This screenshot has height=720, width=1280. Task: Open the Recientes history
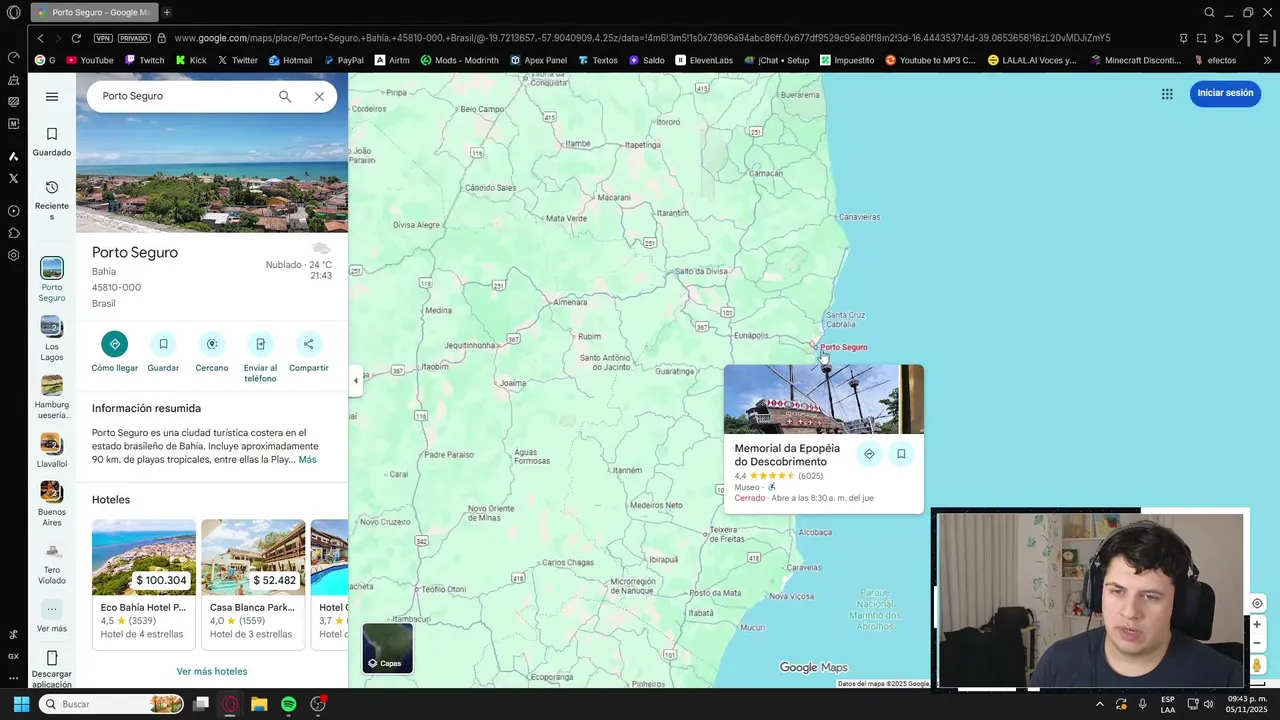coord(52,200)
